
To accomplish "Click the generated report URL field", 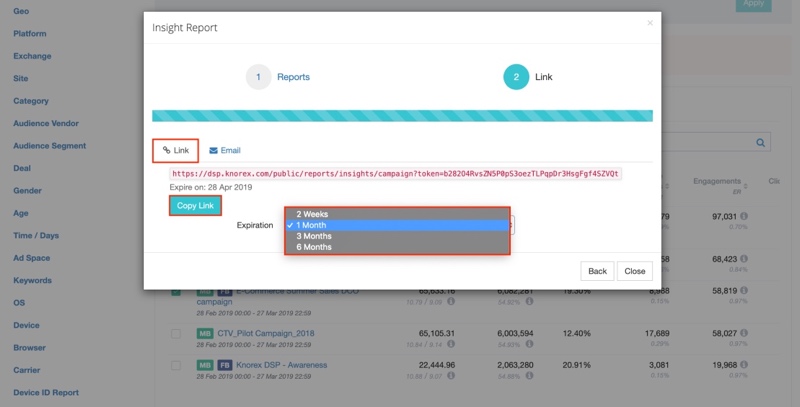I will (x=396, y=173).
